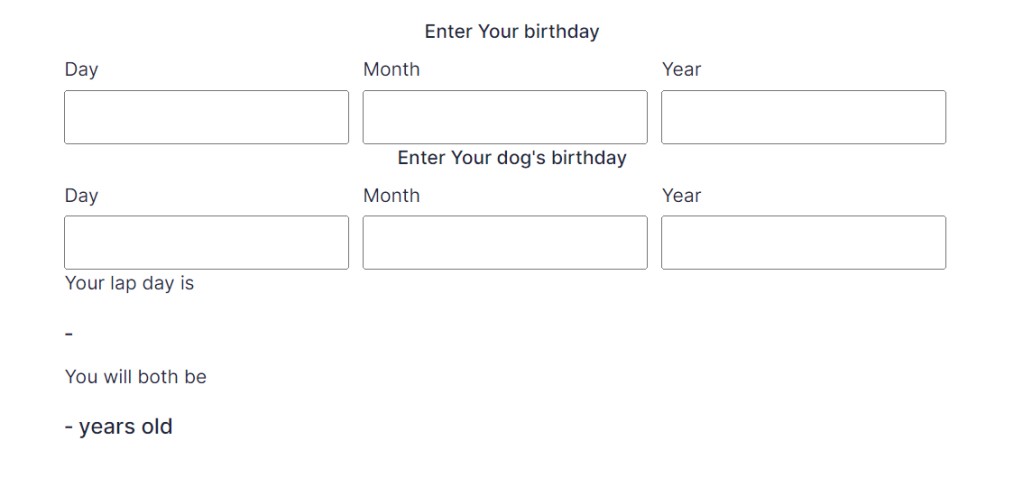Place cursor in the bottom-right Year text box
Screen dimensions: 1023x477
pos(803,243)
